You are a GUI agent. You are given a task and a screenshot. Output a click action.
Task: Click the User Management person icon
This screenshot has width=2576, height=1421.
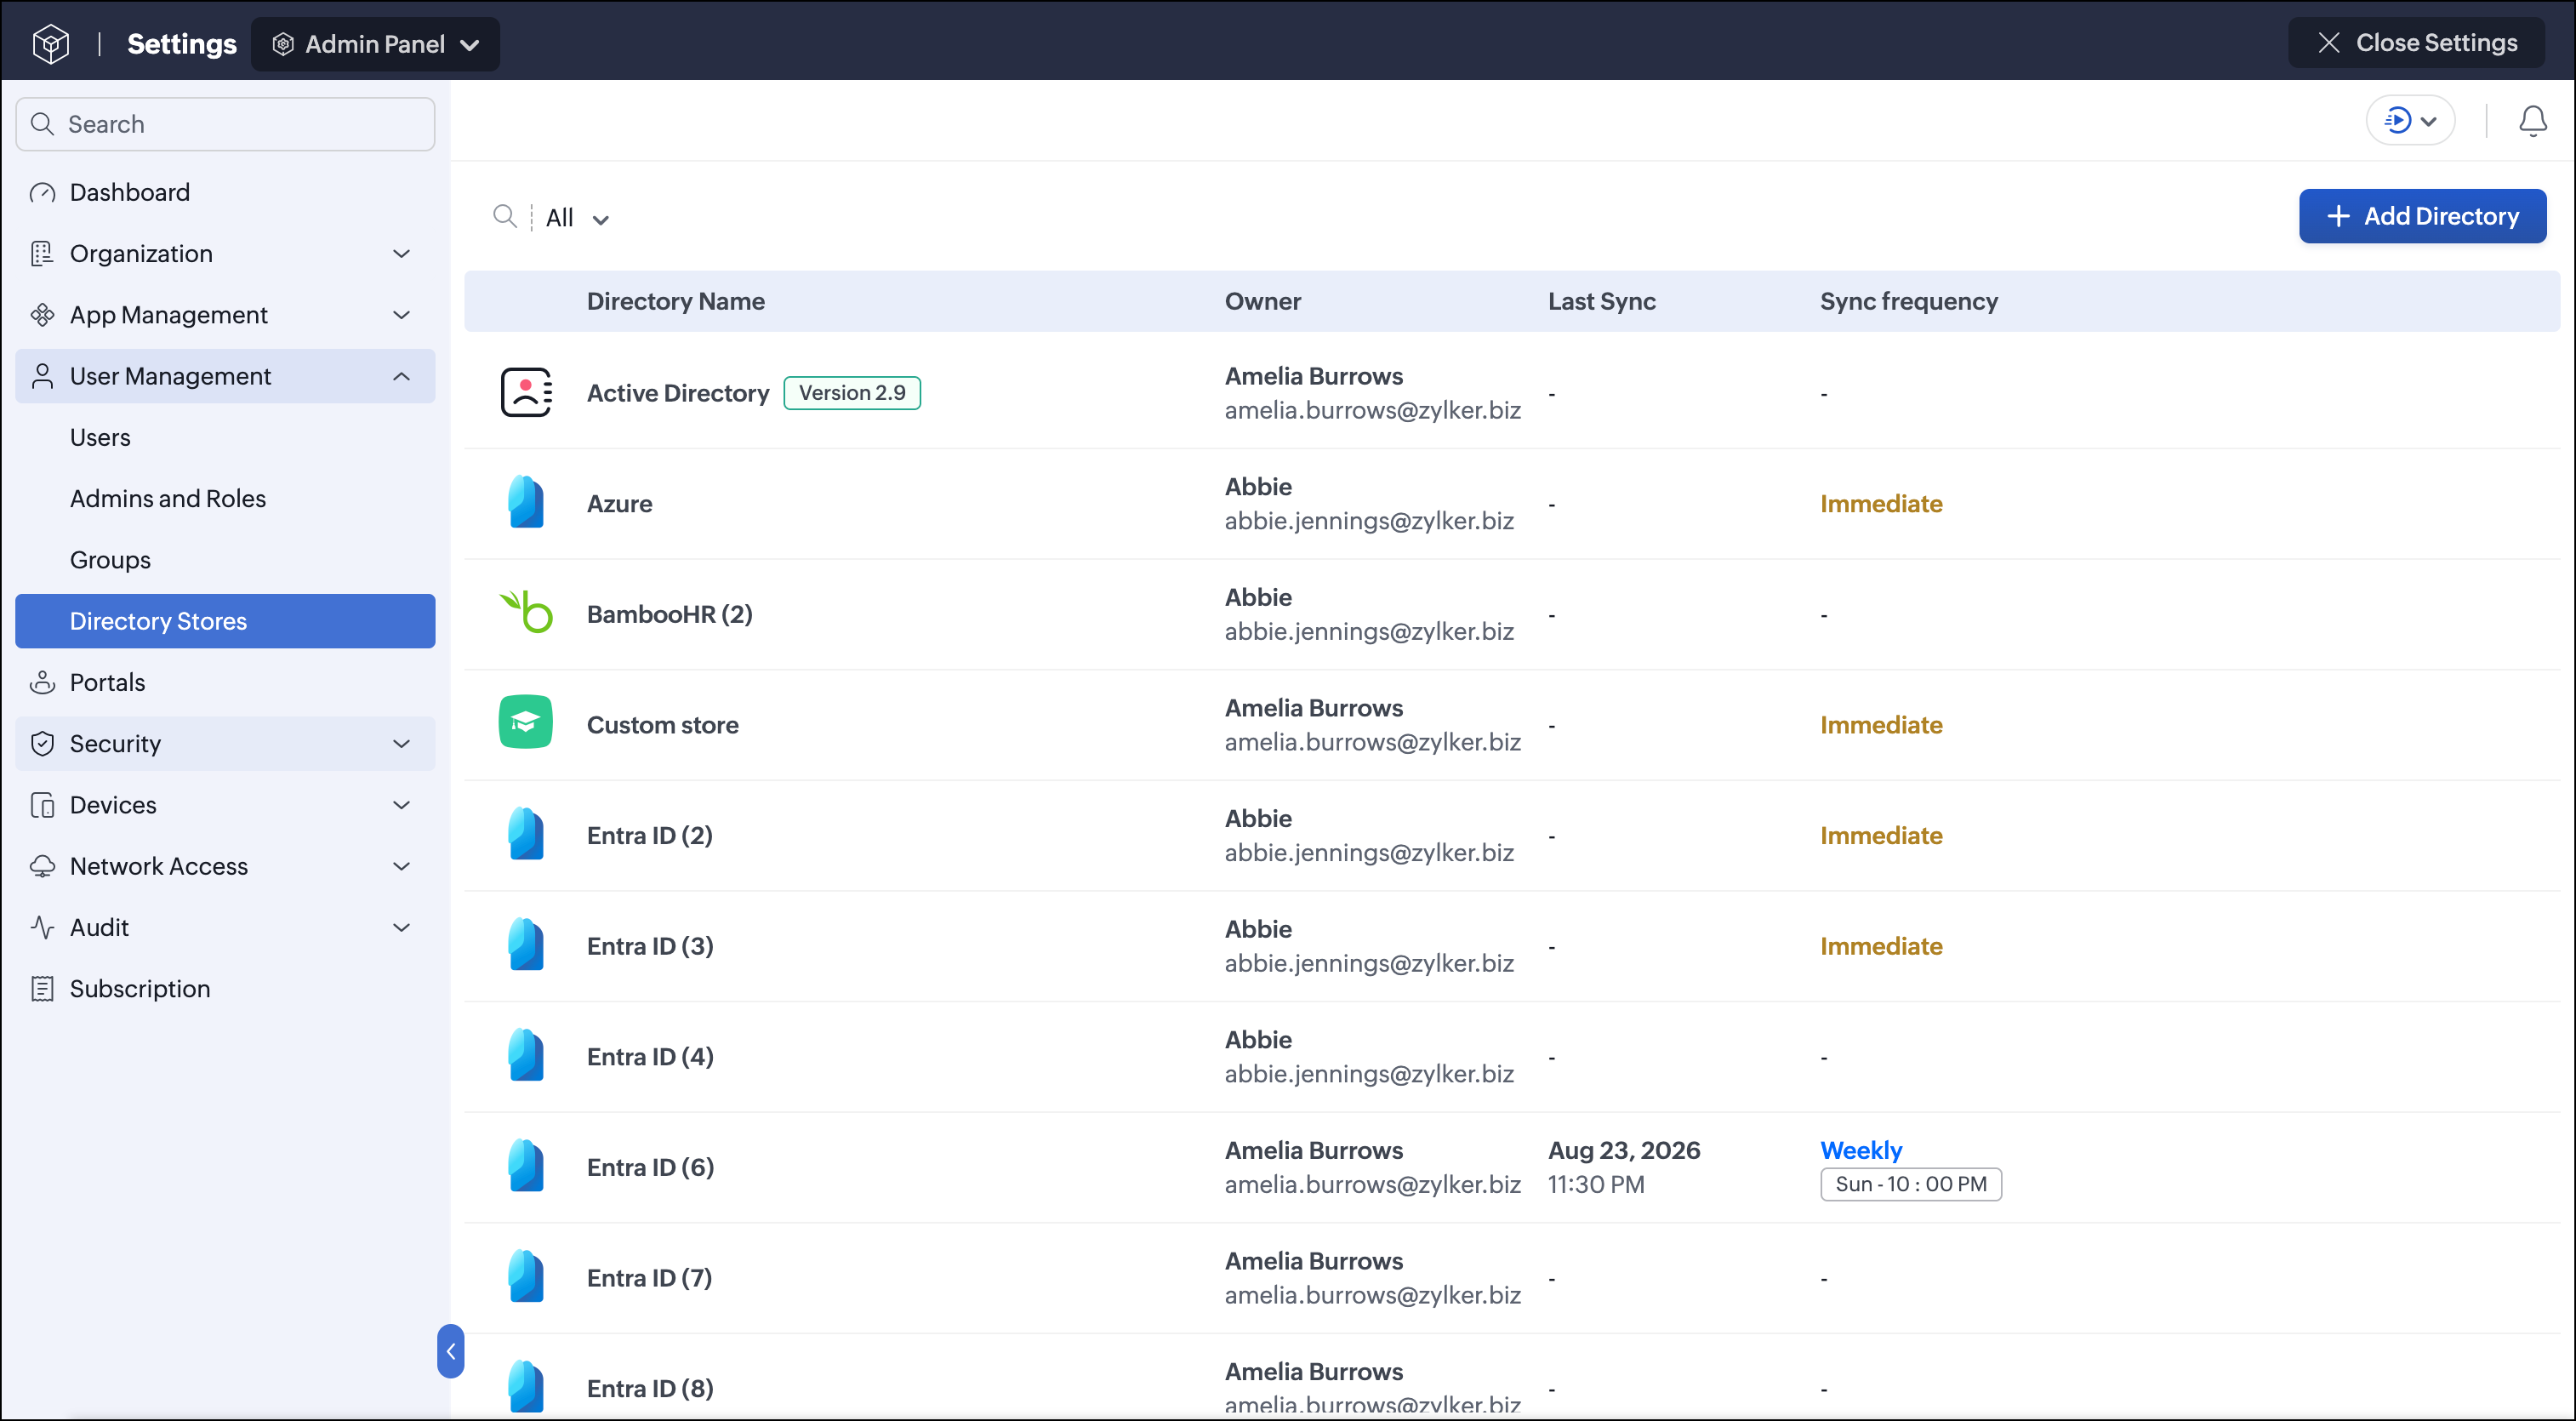[42, 376]
